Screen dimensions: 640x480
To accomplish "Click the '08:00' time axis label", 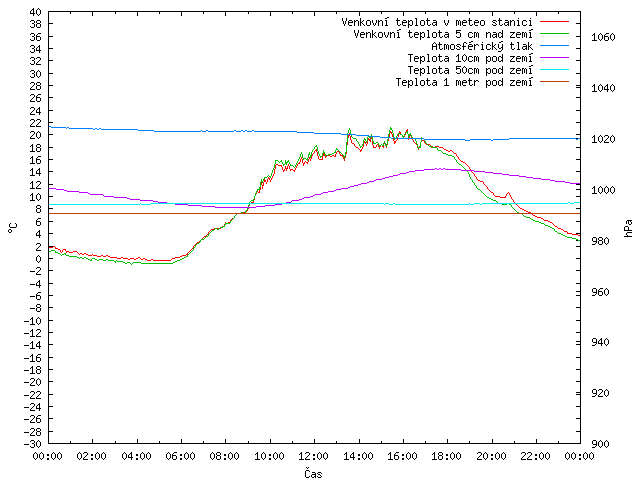I will coord(225,456).
